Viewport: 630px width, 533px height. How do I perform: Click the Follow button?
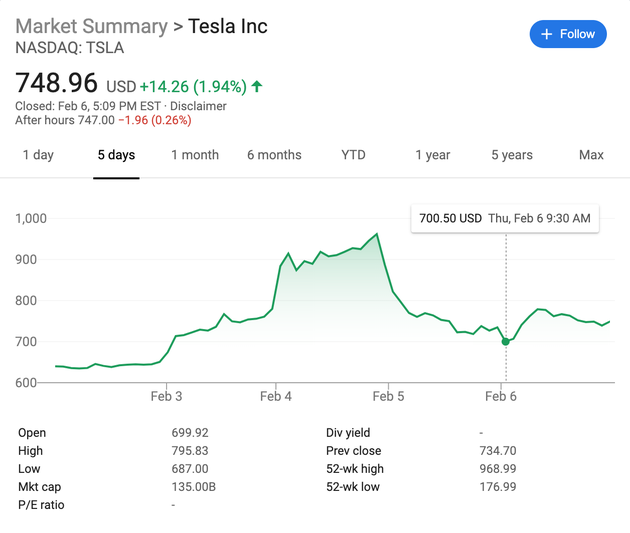click(567, 34)
